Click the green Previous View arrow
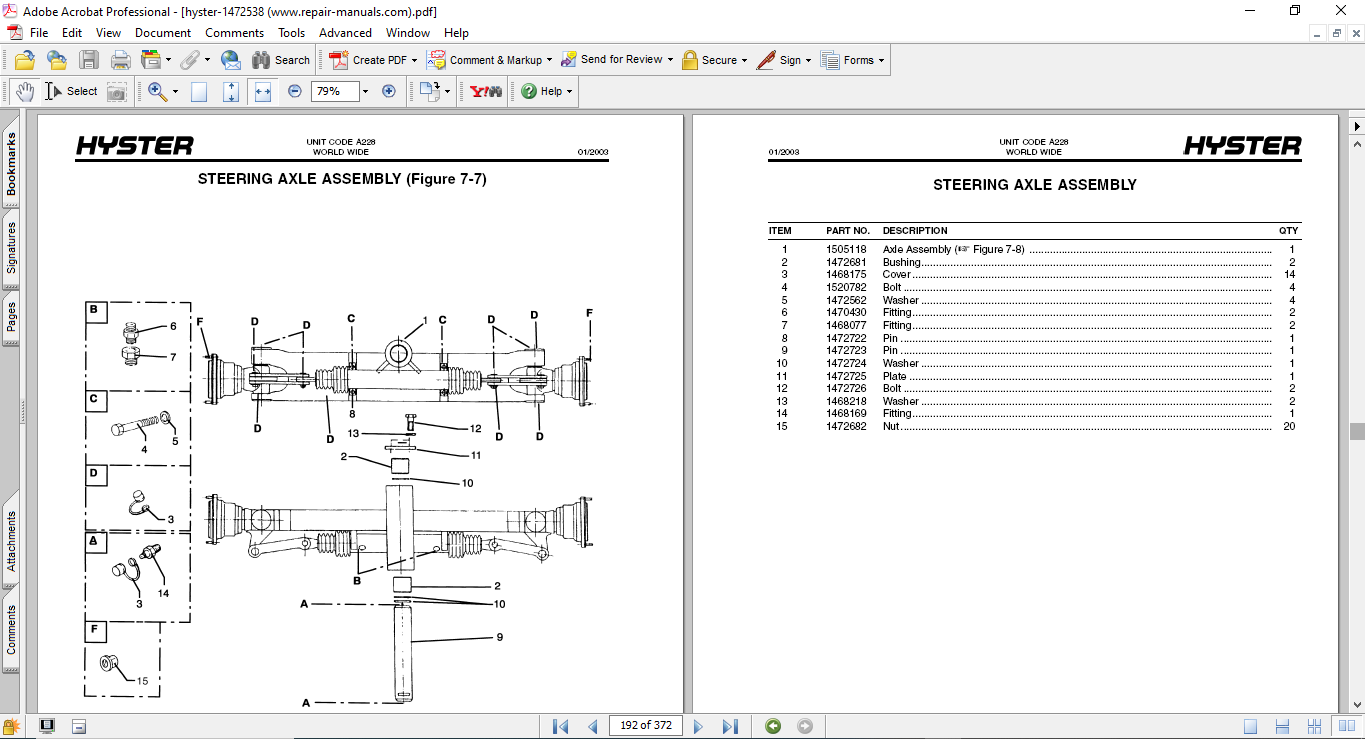1365x739 pixels. click(773, 726)
